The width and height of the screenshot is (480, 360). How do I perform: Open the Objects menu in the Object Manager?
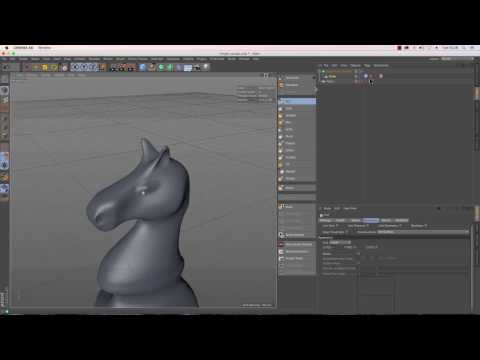pyautogui.click(x=356, y=66)
